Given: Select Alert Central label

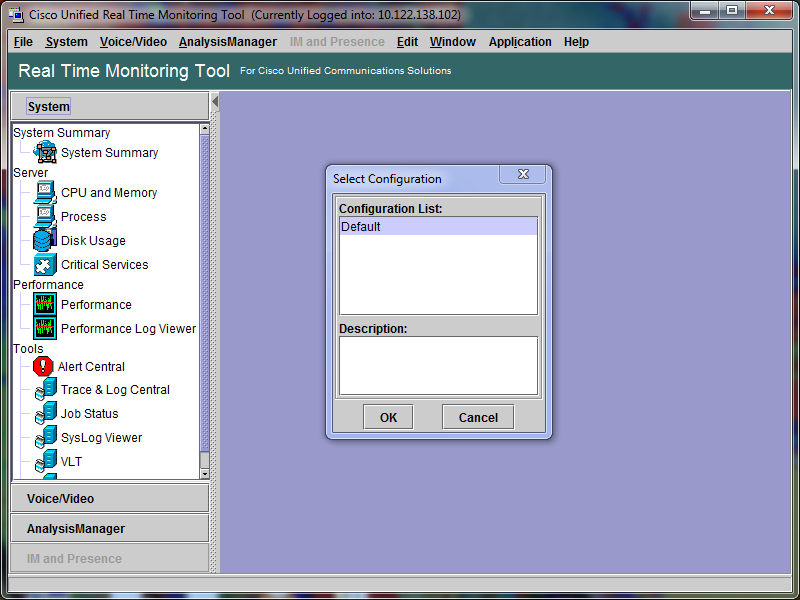Looking at the screenshot, I should click(x=91, y=366).
